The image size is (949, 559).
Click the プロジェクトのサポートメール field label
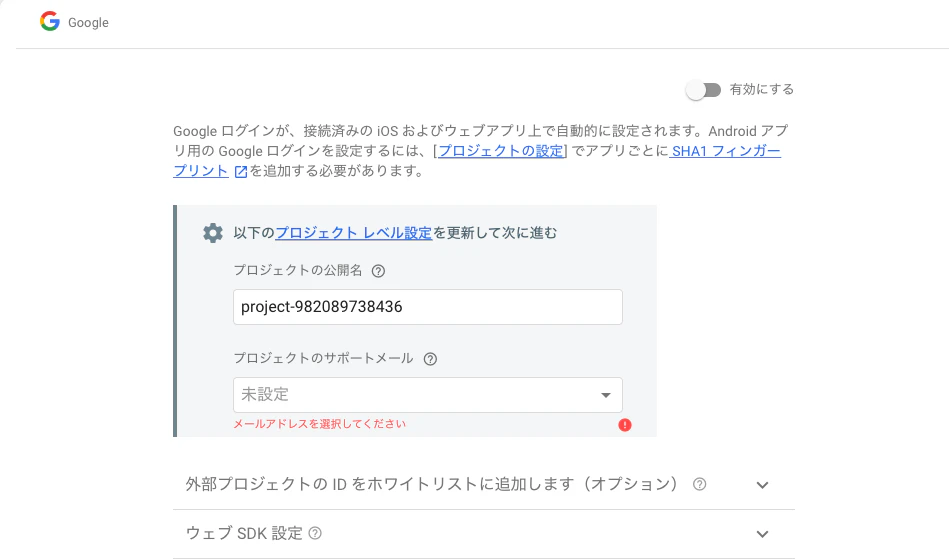[x=323, y=358]
